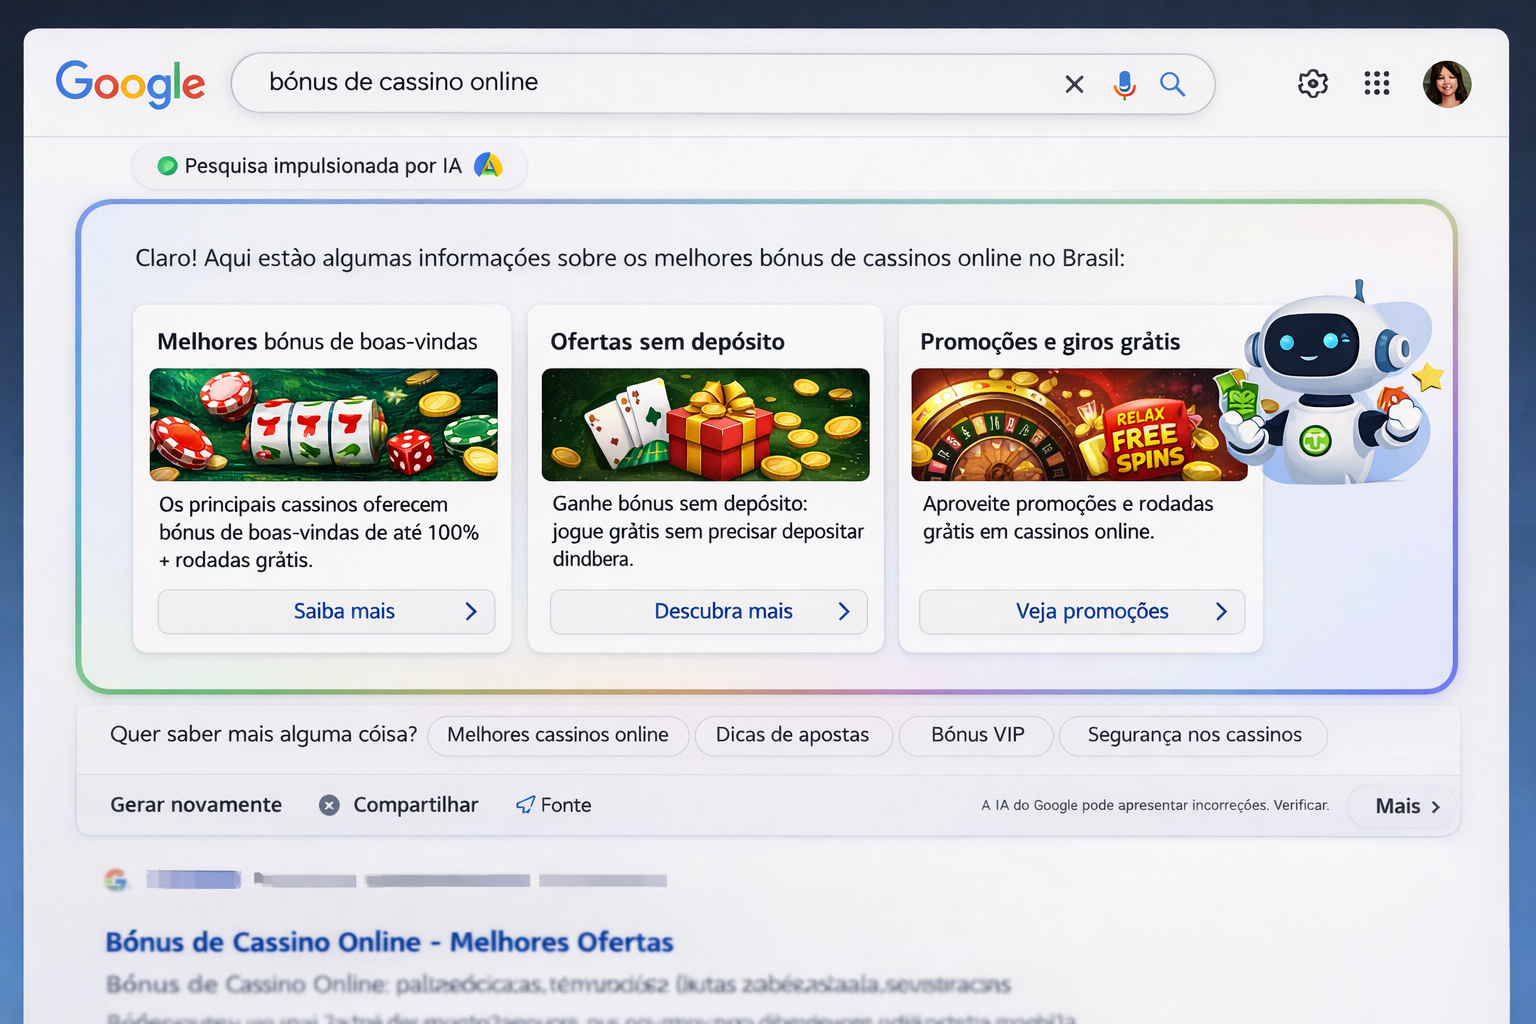Screen dimensions: 1536x1024
Task: Click the Pesquisa impulsionada por IA badge
Action: click(329, 166)
